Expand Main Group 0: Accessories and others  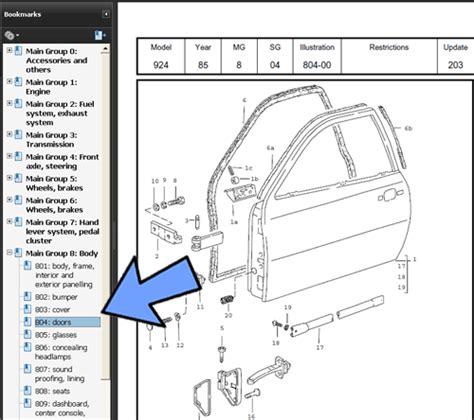(x=9, y=50)
